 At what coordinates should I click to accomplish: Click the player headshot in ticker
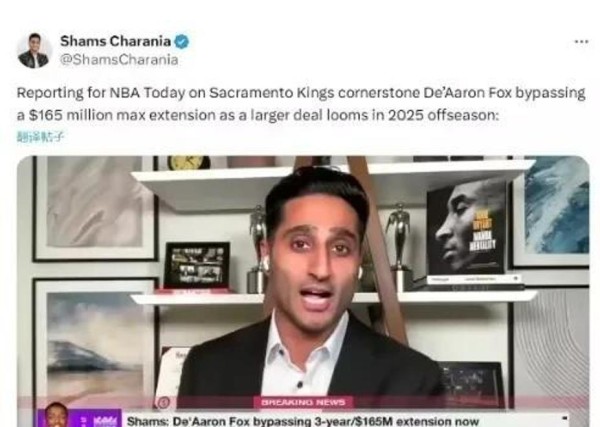tap(56, 415)
